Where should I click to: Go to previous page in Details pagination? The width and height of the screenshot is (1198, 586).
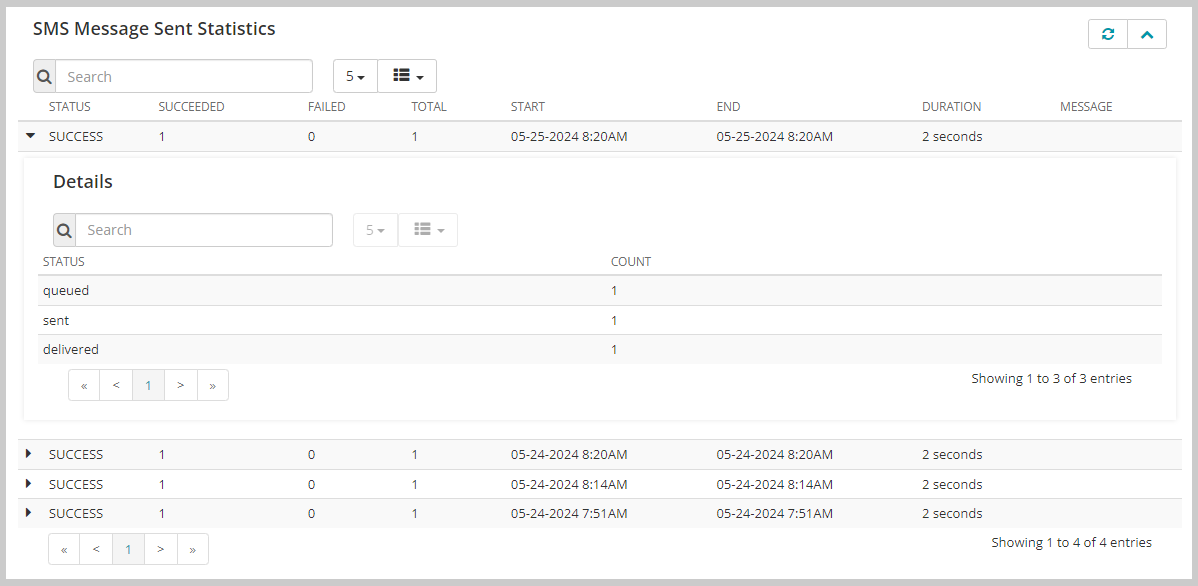116,385
